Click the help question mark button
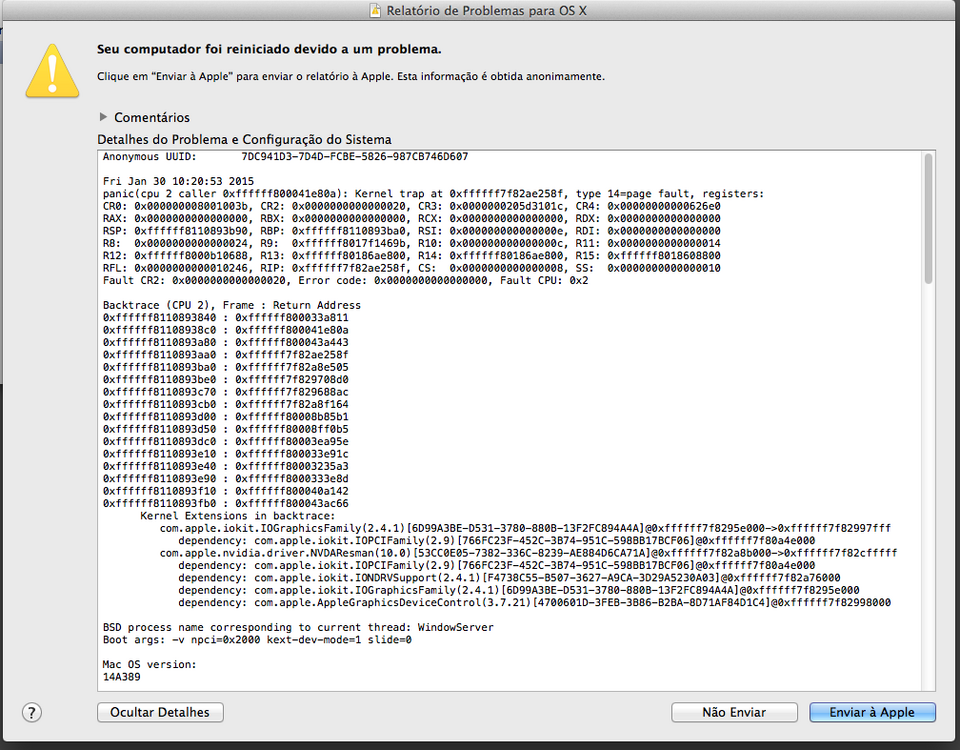The width and height of the screenshot is (960, 750). pyautogui.click(x=33, y=712)
